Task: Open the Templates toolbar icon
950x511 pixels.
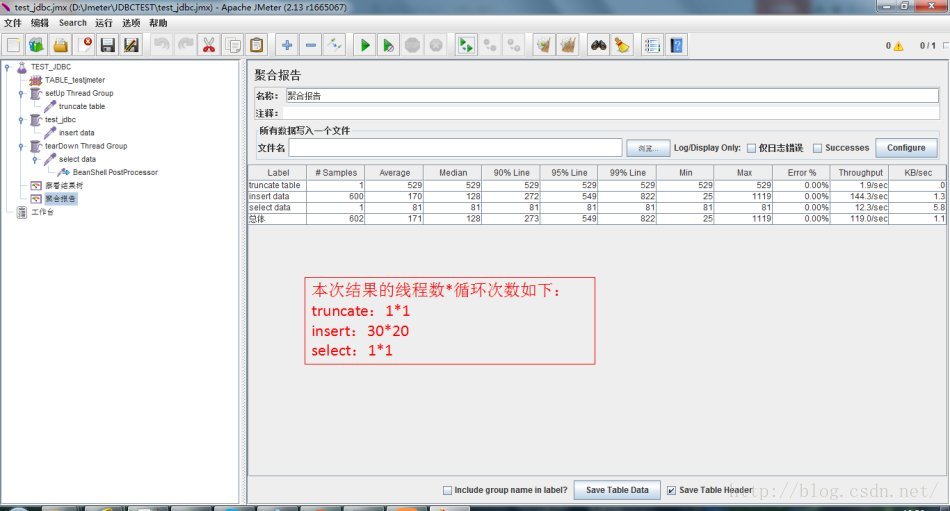Action: pyautogui.click(x=36, y=45)
